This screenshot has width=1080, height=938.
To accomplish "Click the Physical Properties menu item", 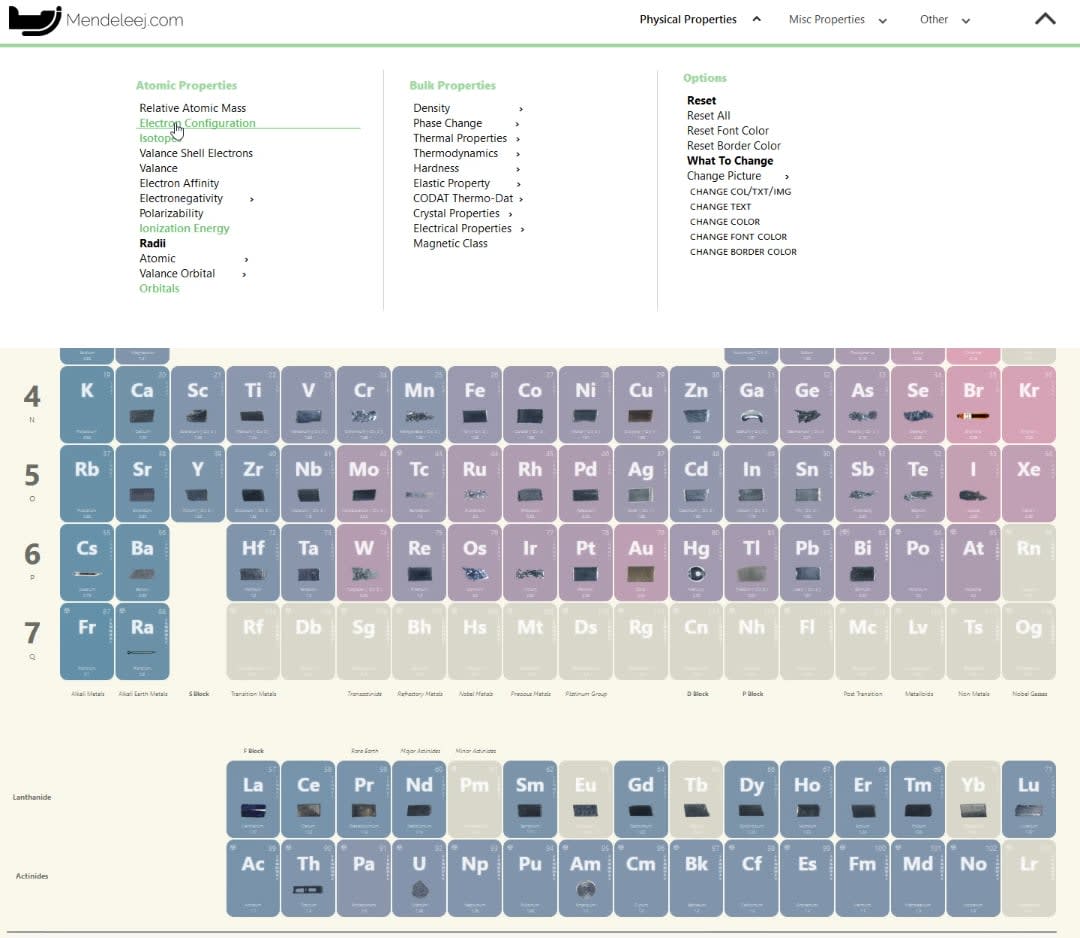I will [687, 19].
